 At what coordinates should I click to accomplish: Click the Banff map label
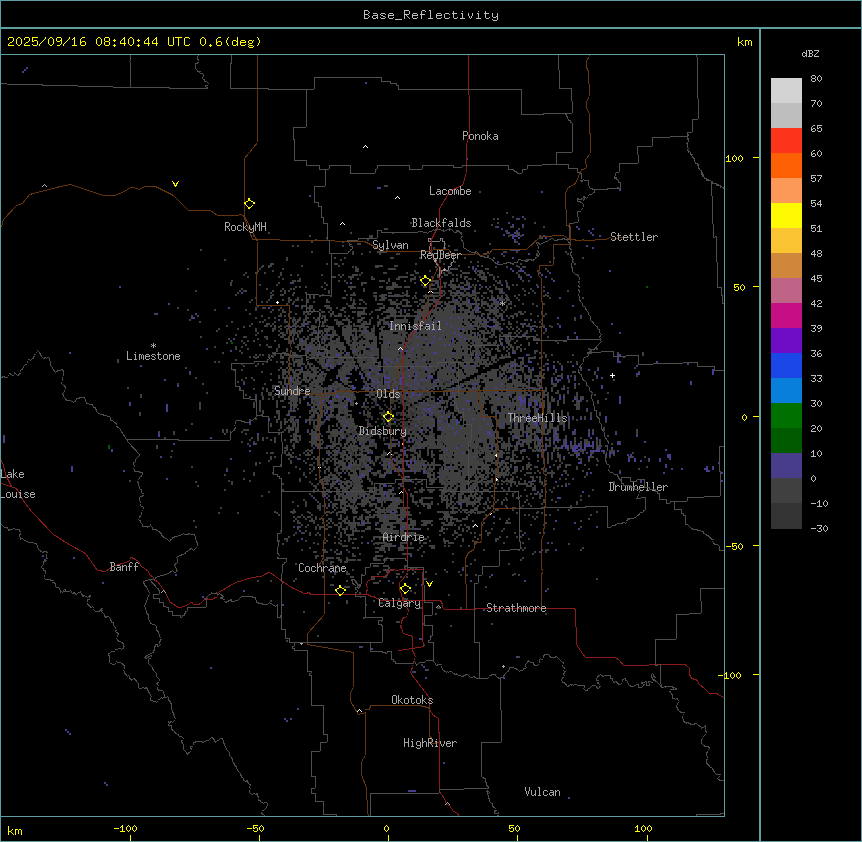tap(124, 567)
